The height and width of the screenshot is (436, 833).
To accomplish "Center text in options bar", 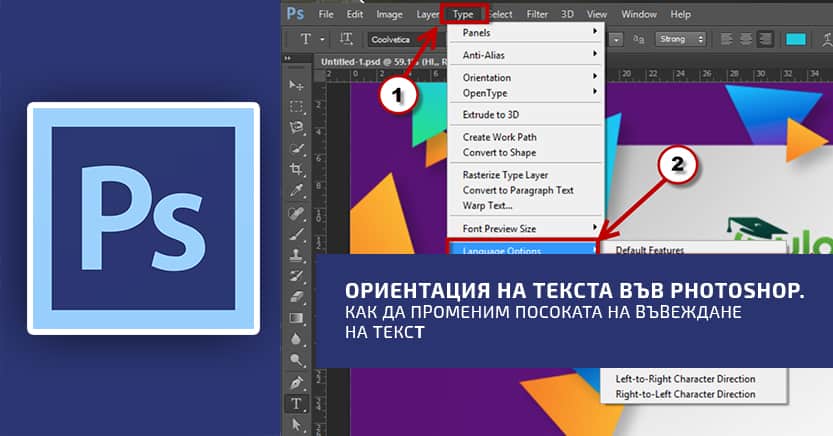I will coord(746,39).
